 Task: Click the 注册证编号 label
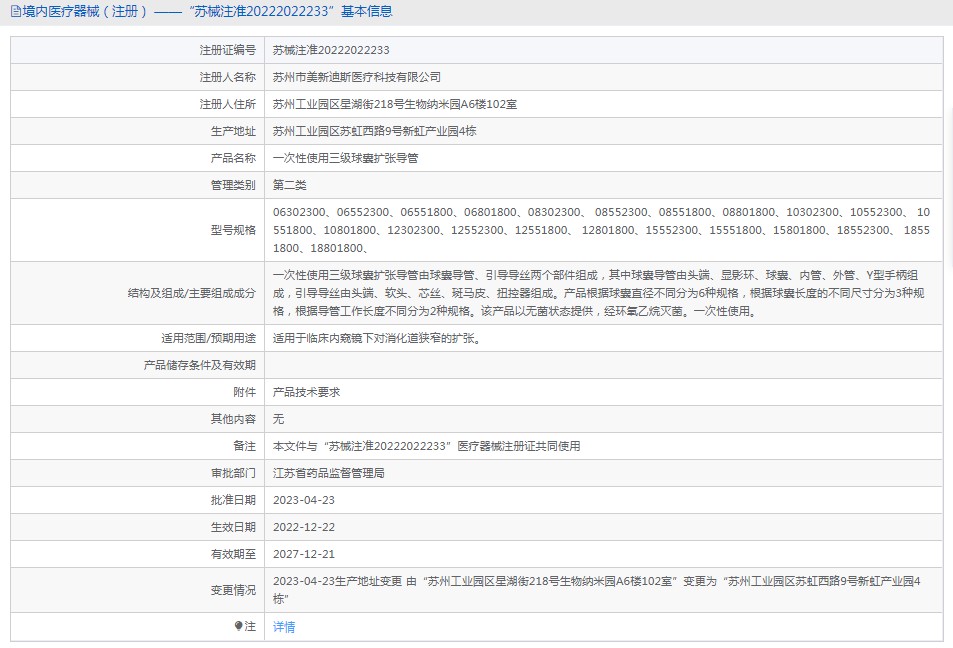coord(228,50)
